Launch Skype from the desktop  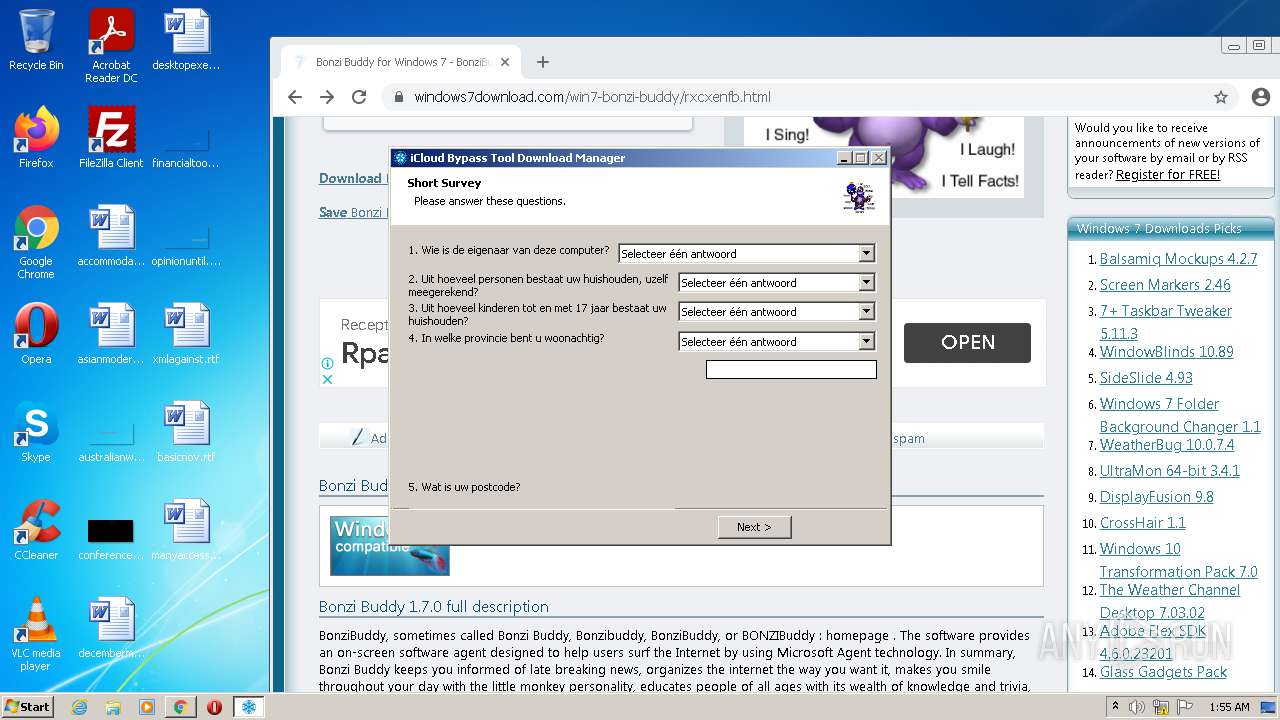[36, 432]
